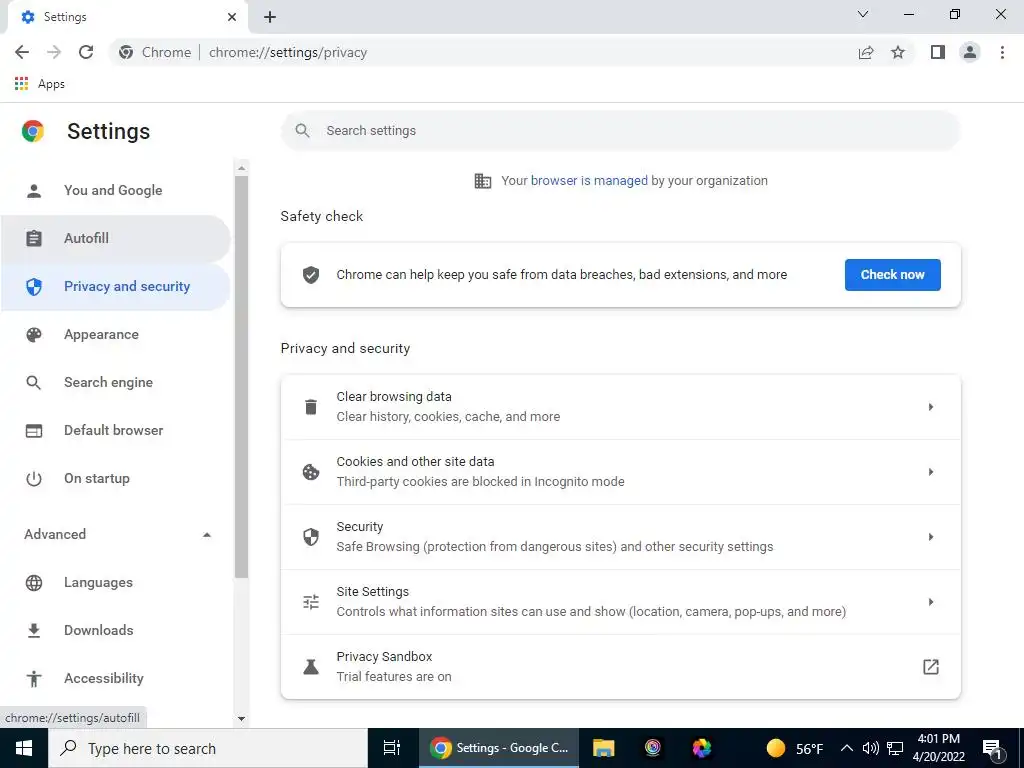
Task: Select Search engine in sidebar
Action: [116, 383]
